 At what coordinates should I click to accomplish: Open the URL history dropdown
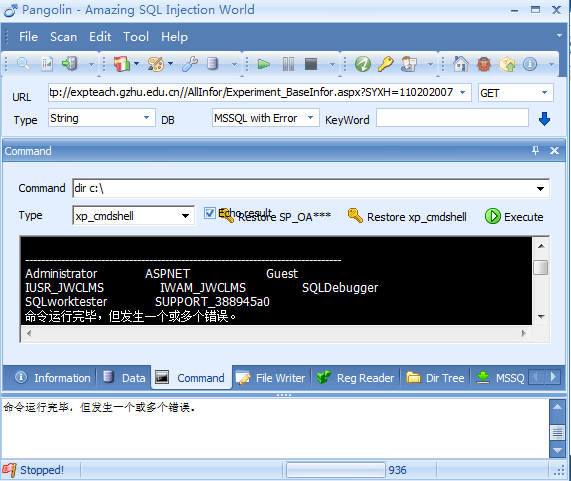point(462,92)
